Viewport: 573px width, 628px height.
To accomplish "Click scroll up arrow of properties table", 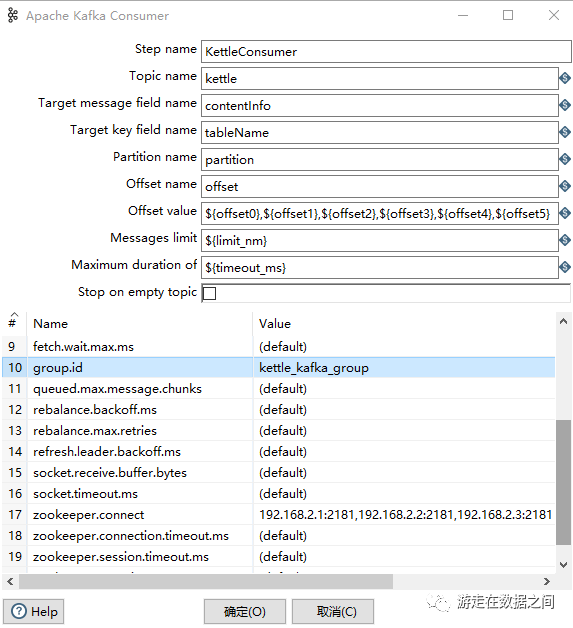I will click(563, 321).
